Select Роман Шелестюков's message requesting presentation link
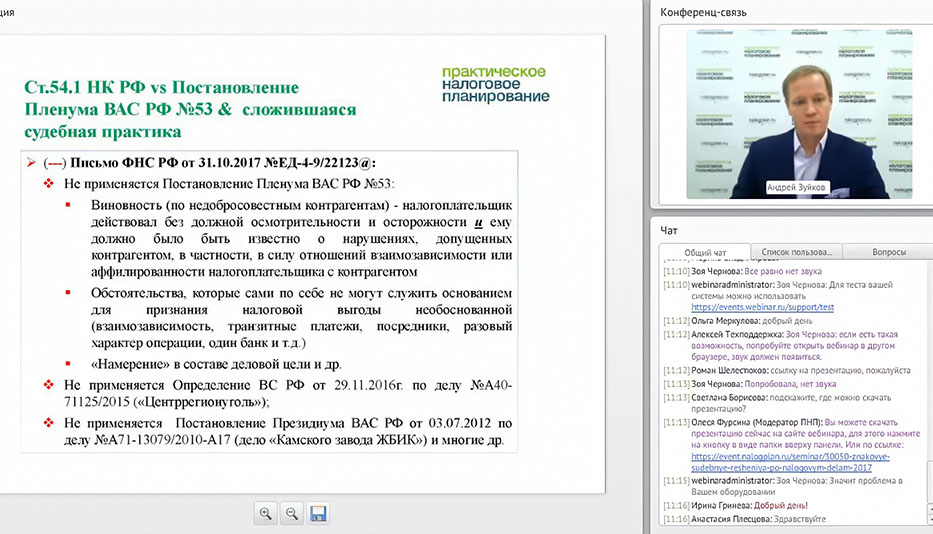933x534 pixels. coord(787,370)
